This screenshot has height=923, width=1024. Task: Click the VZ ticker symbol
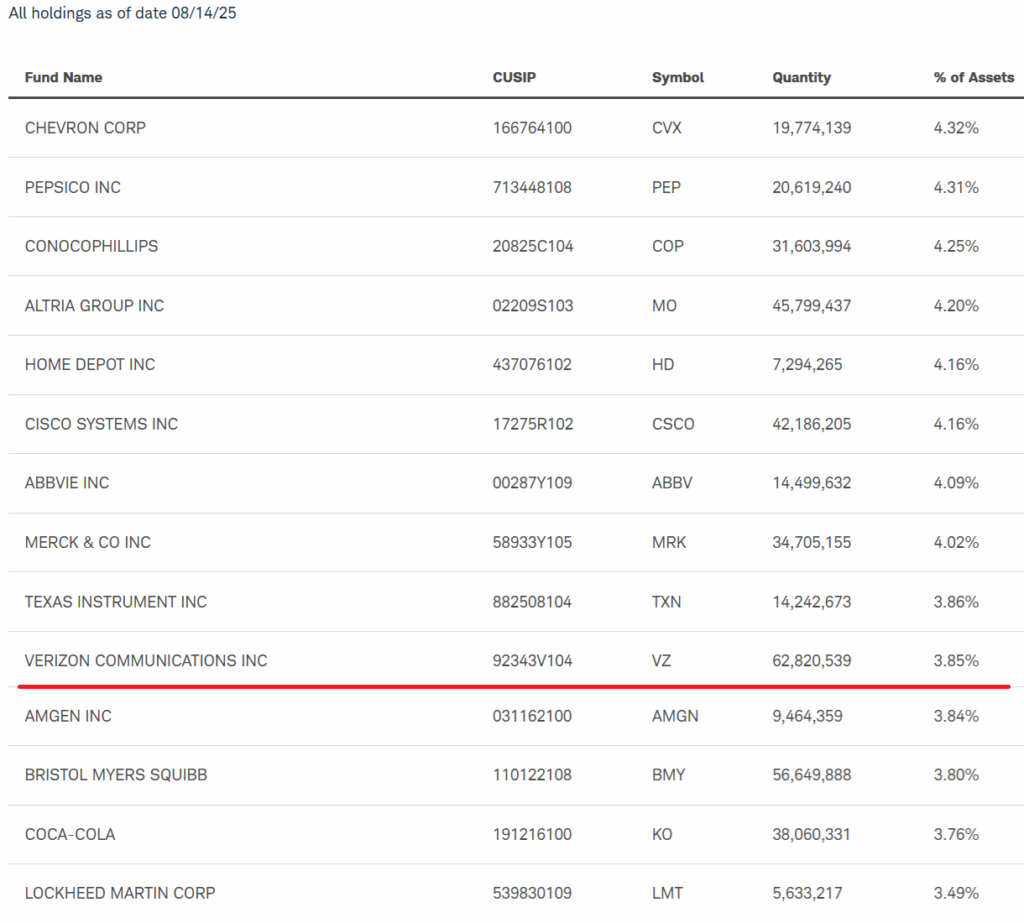[x=661, y=660]
